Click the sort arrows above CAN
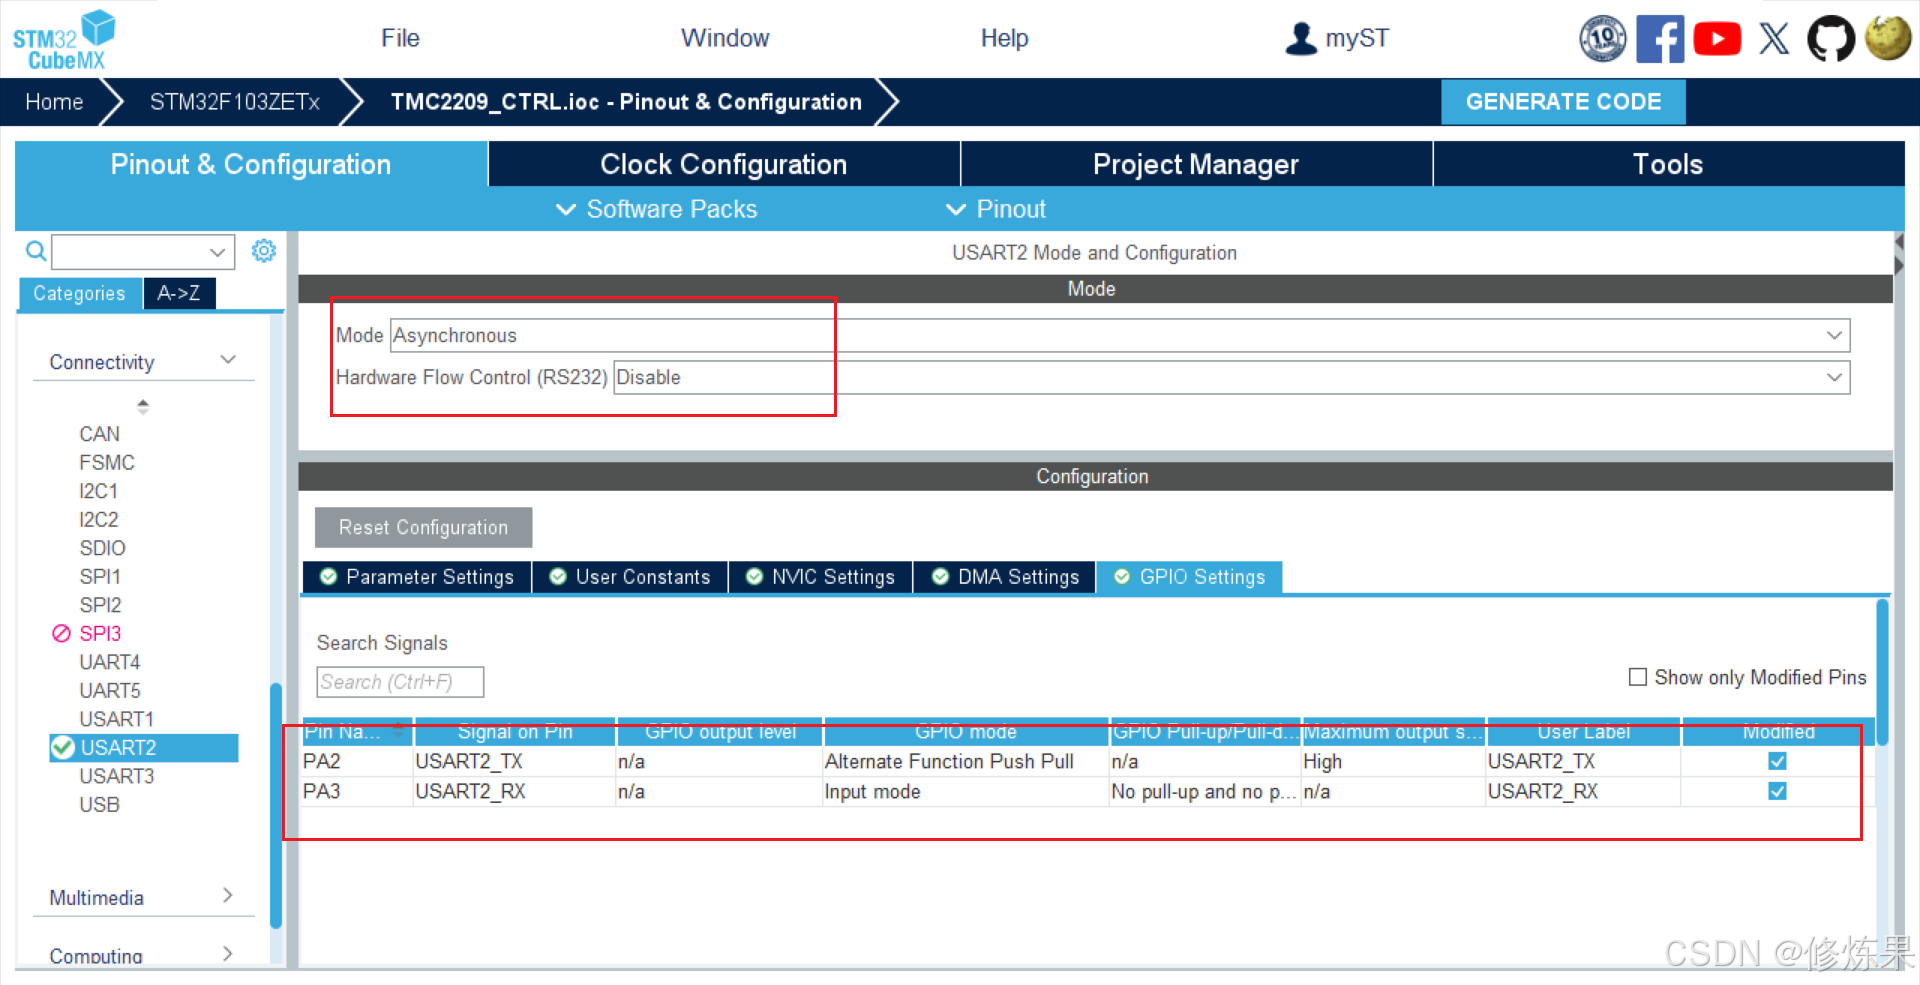 tap(143, 406)
